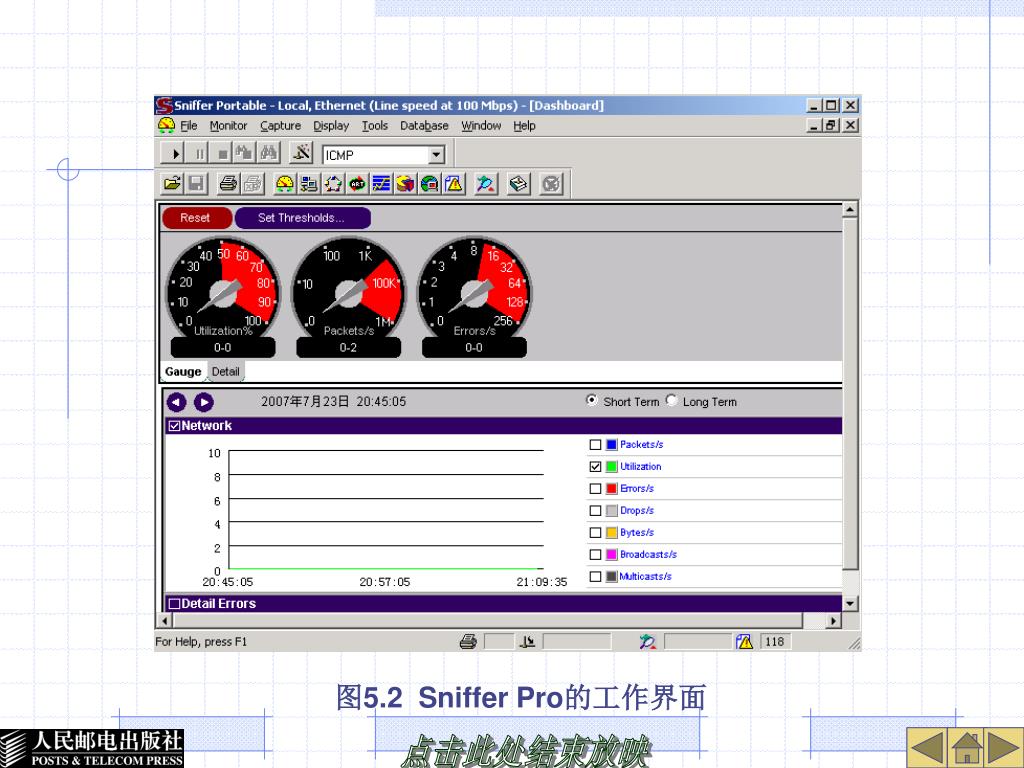This screenshot has height=768, width=1024.
Task: Click the Stop and Display icon
Action: tap(244, 154)
